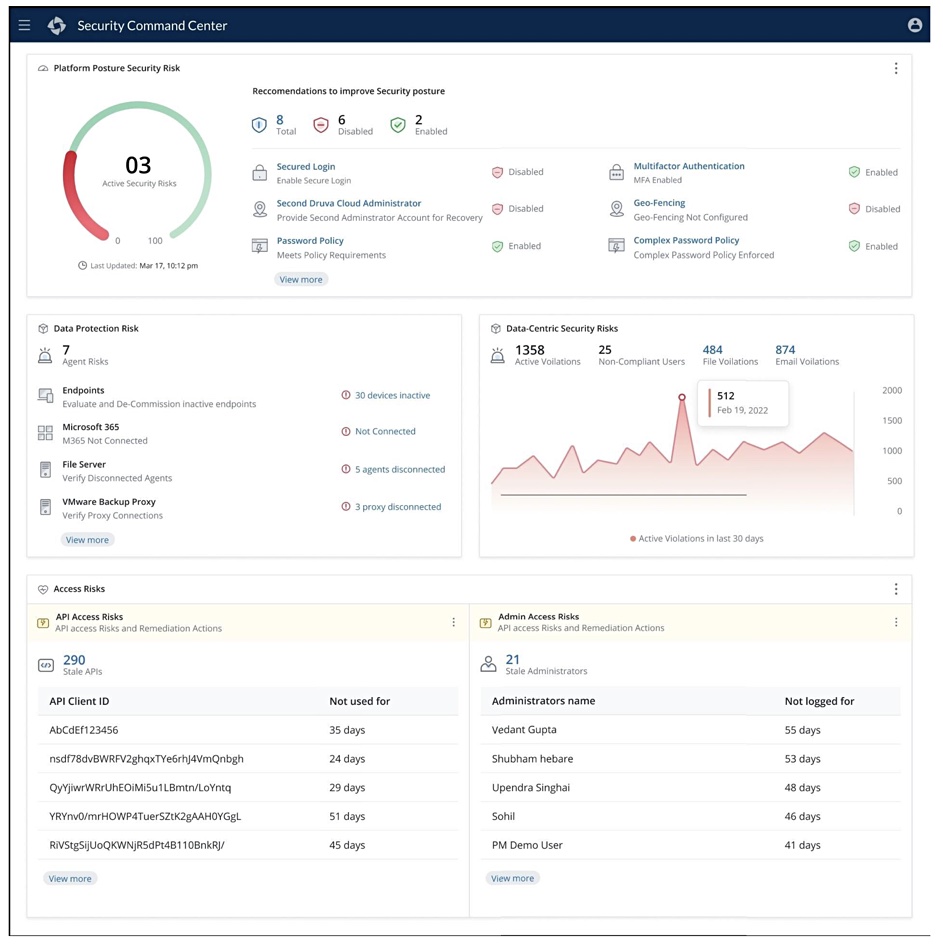Select the Not used for column header

click(x=359, y=701)
